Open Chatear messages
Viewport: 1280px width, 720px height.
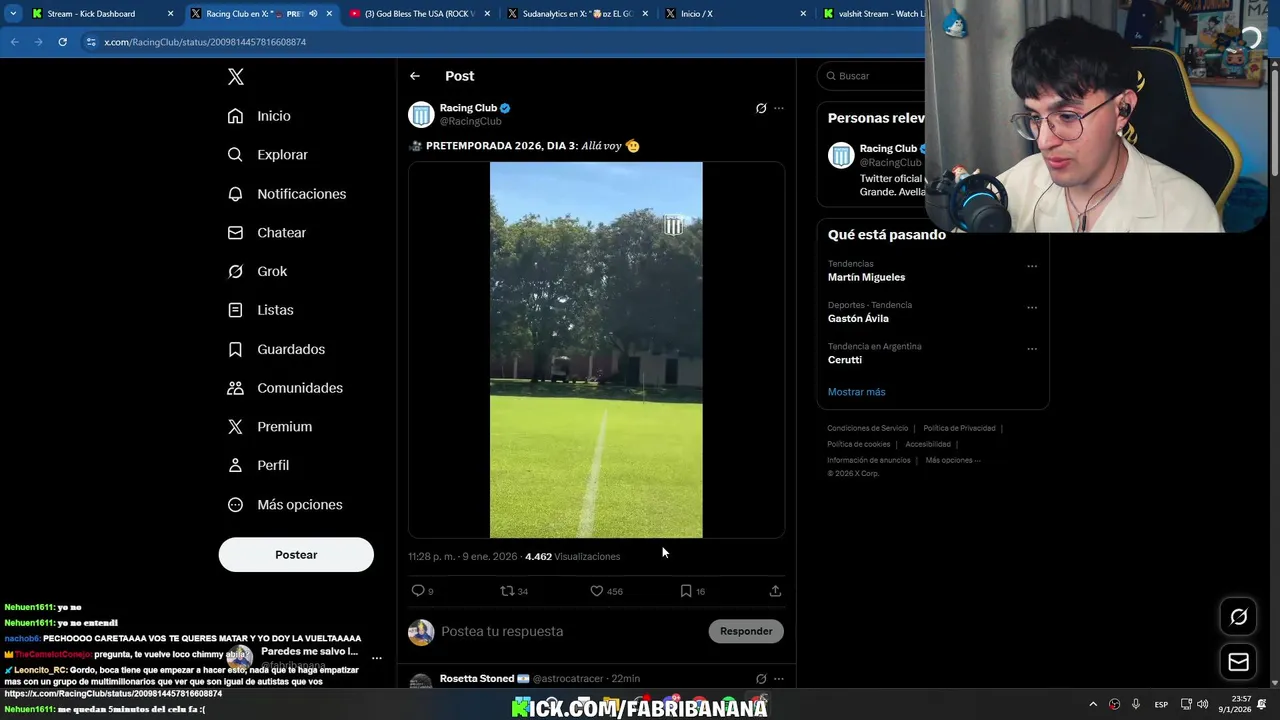pos(266,232)
